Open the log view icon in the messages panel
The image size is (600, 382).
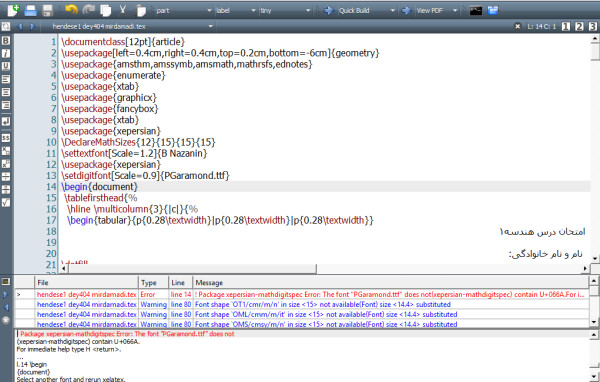pyautogui.click(x=6, y=282)
